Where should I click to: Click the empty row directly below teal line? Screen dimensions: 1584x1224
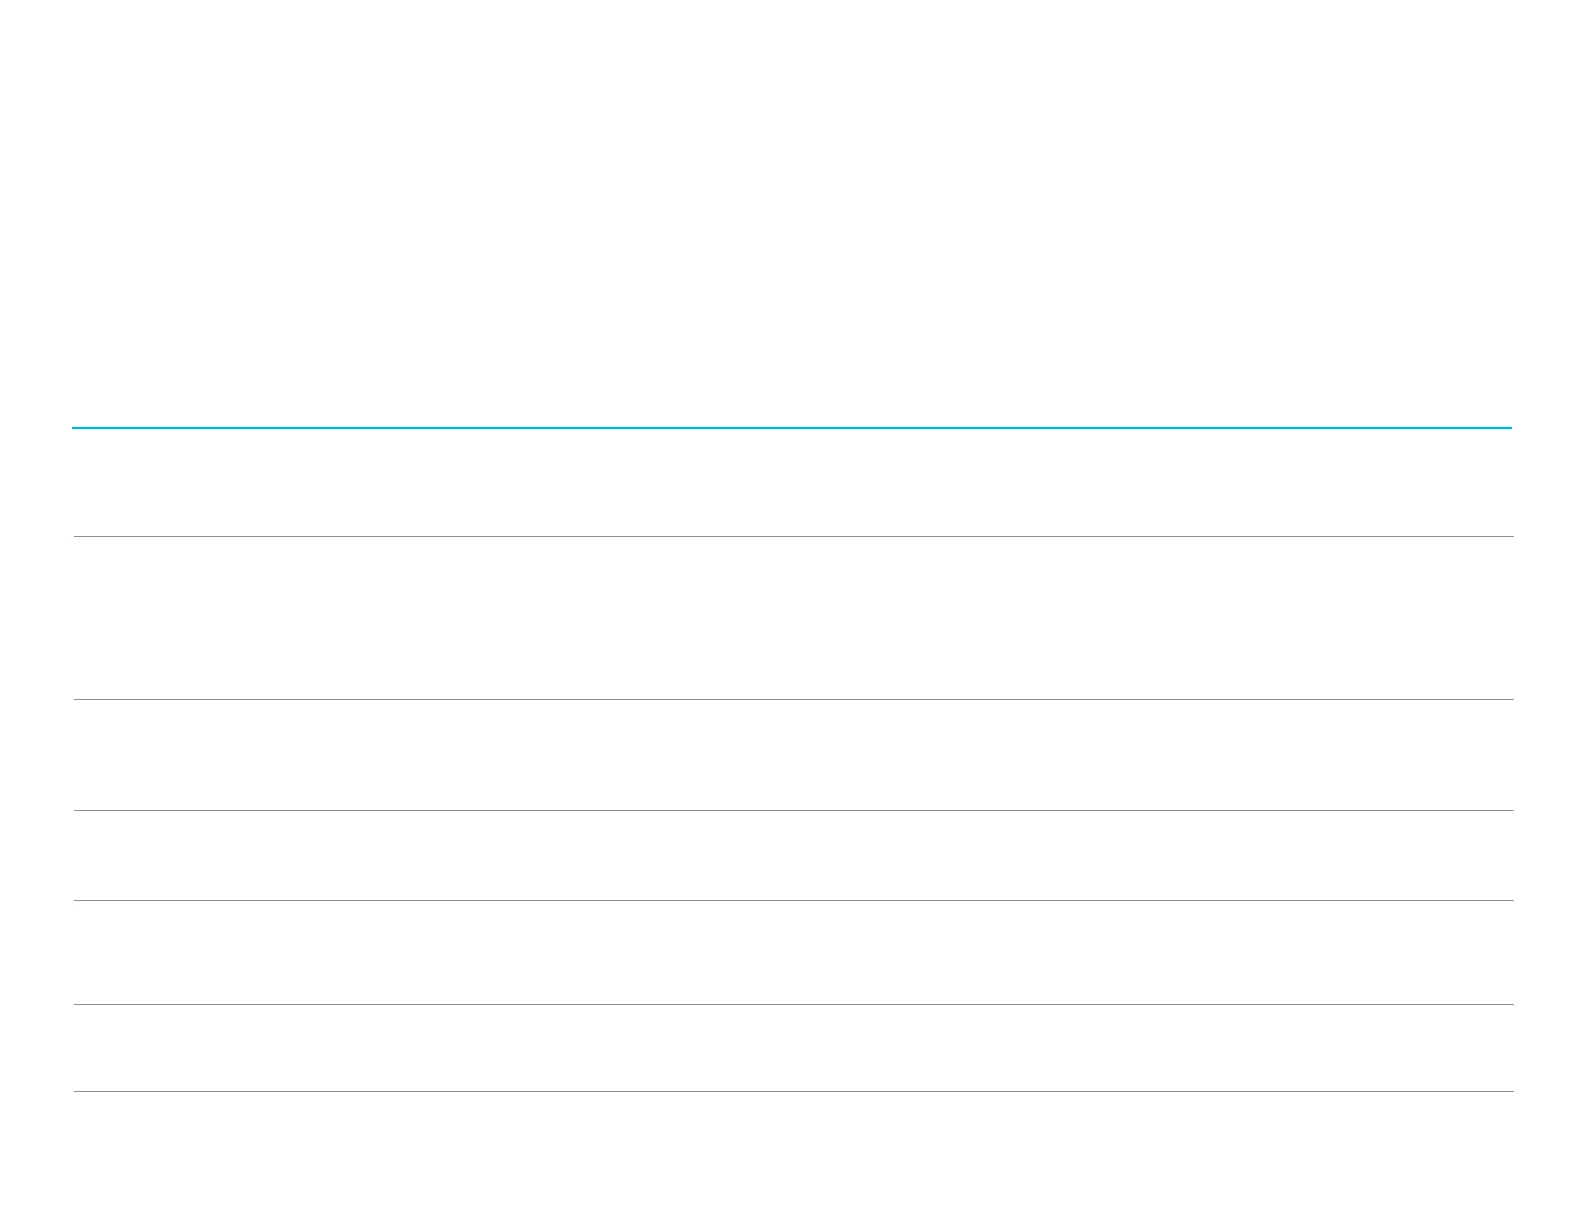792,482
